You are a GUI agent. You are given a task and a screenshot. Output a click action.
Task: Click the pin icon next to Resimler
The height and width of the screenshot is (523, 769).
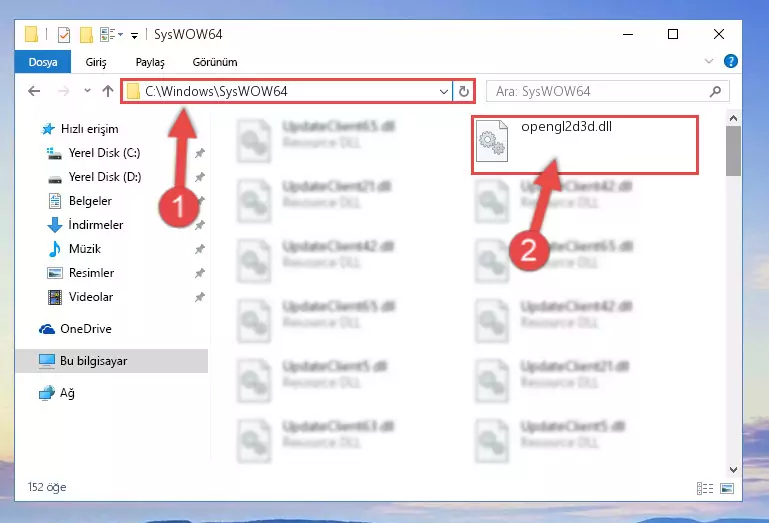(200, 273)
